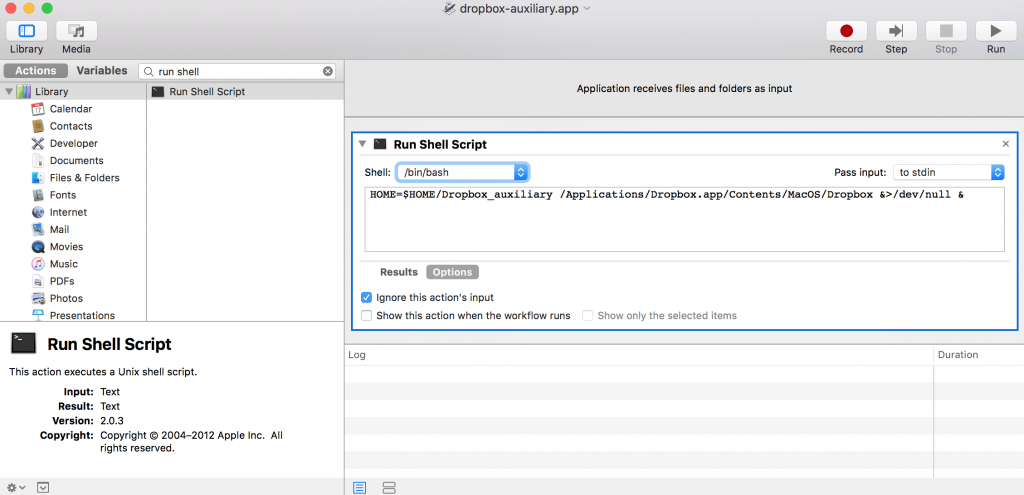Toggle the Library panel toolbar button
1024x495 pixels.
point(27,31)
